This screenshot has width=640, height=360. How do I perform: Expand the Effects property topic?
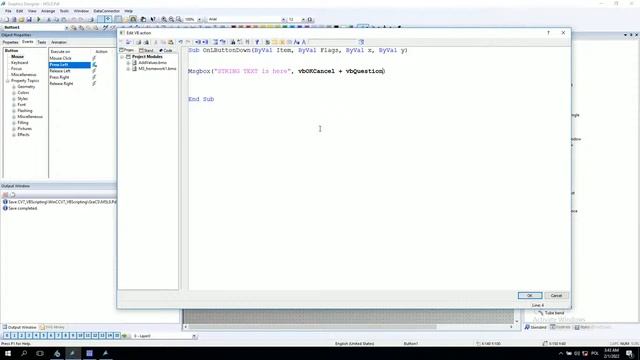[x=13, y=134]
